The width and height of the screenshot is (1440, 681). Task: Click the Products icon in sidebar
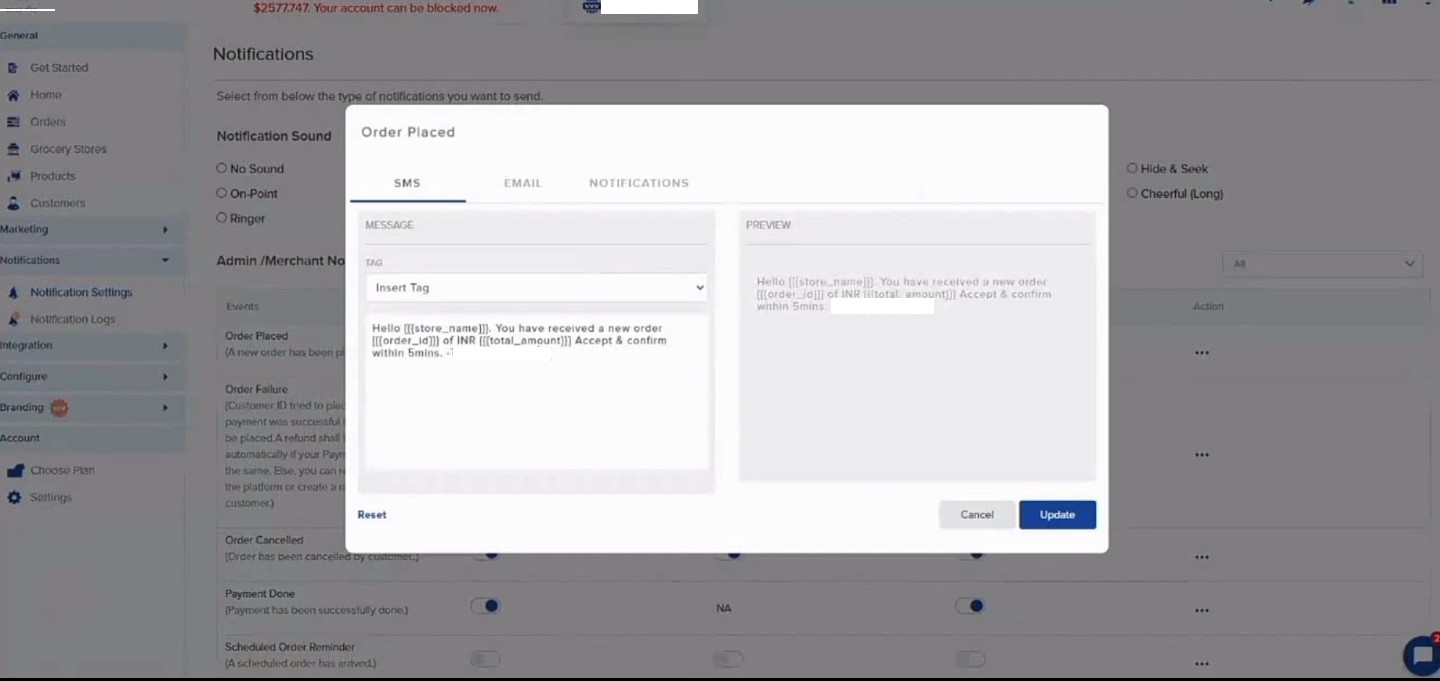click(x=13, y=176)
